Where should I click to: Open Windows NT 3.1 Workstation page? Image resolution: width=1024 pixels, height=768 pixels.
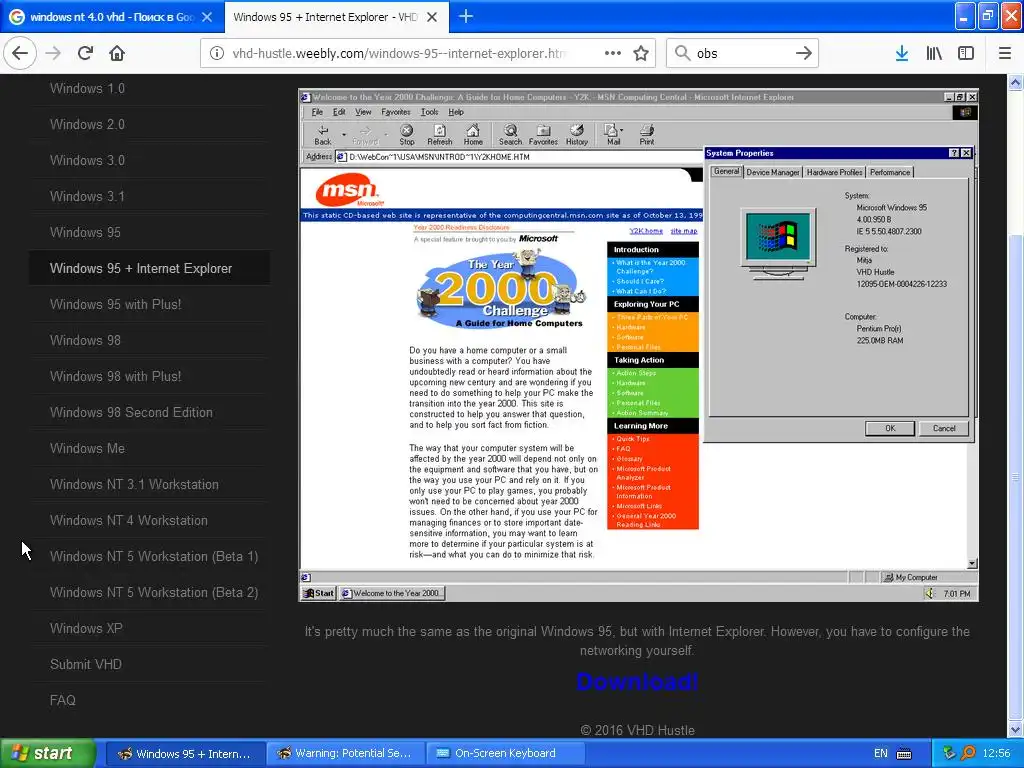click(x=135, y=484)
